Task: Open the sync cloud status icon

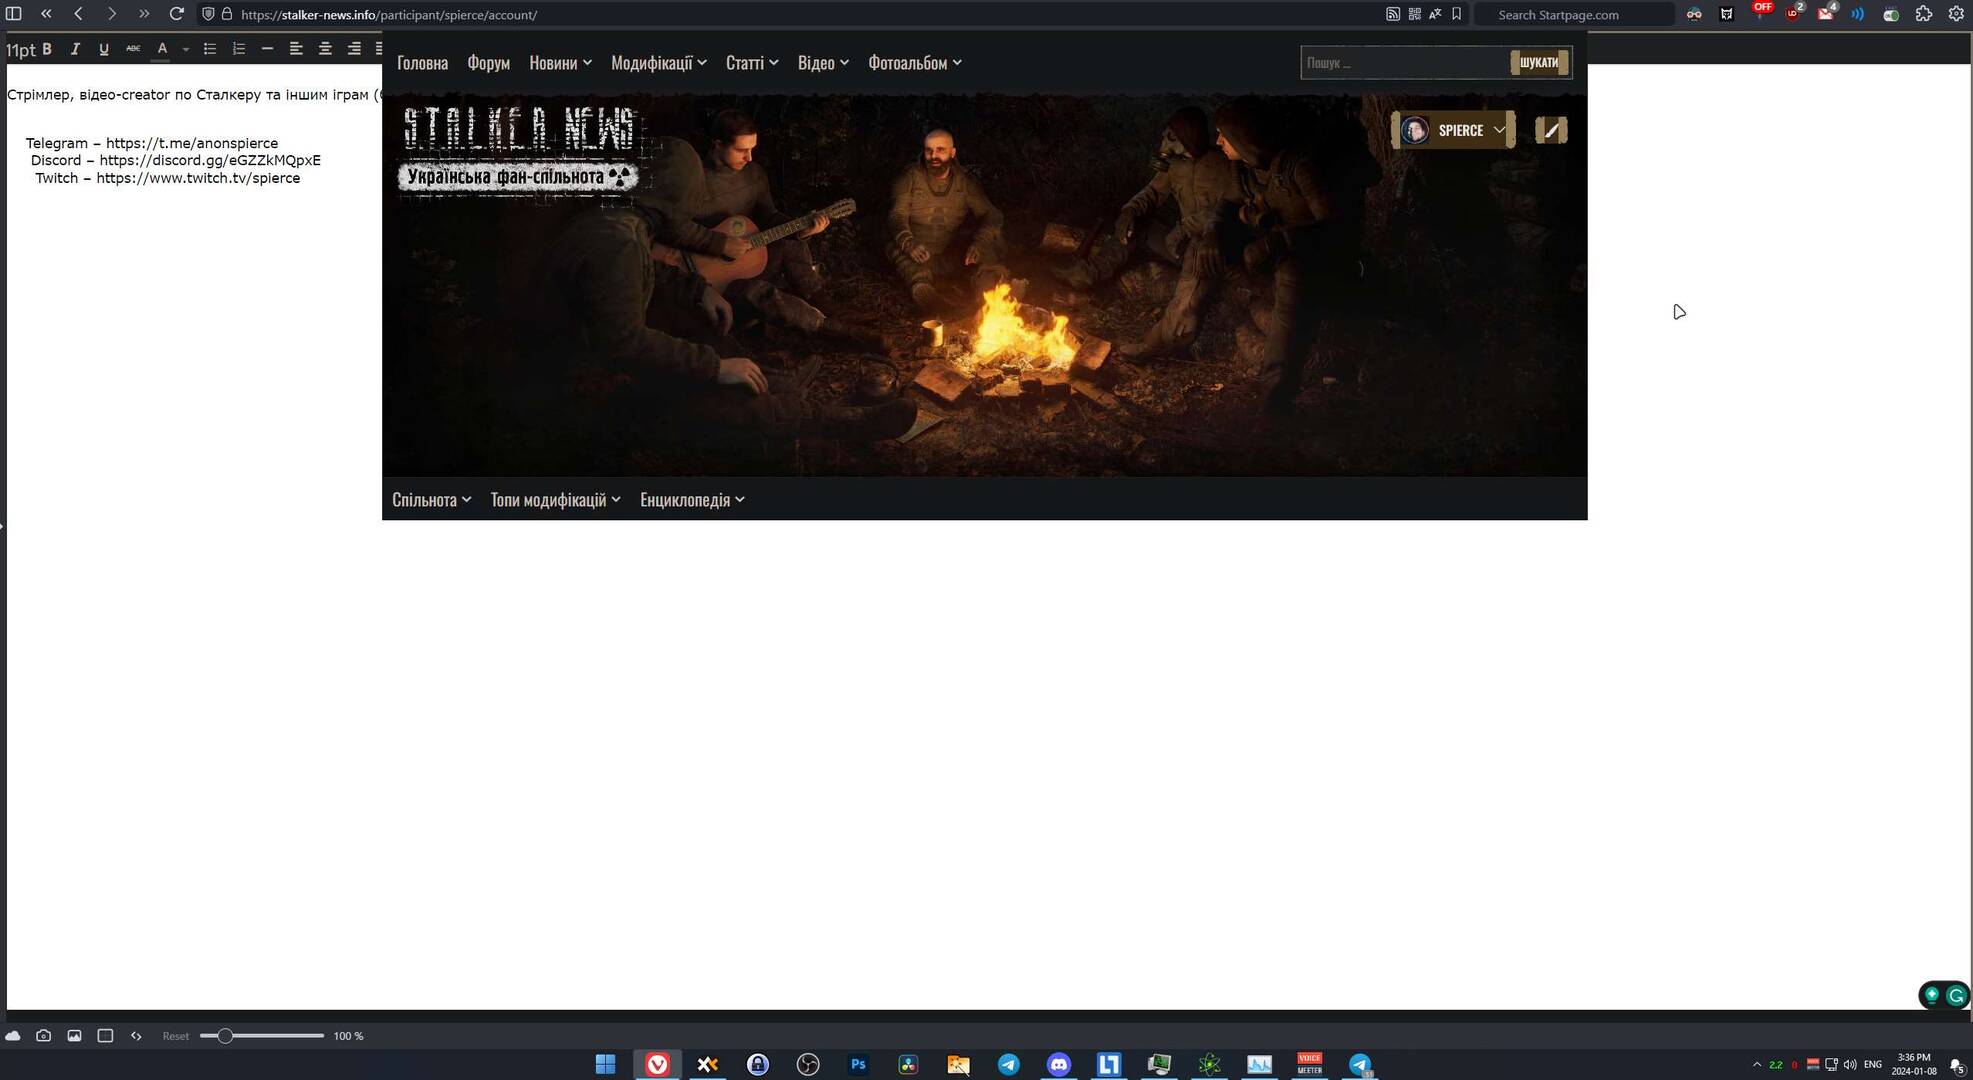Action: tap(13, 1036)
